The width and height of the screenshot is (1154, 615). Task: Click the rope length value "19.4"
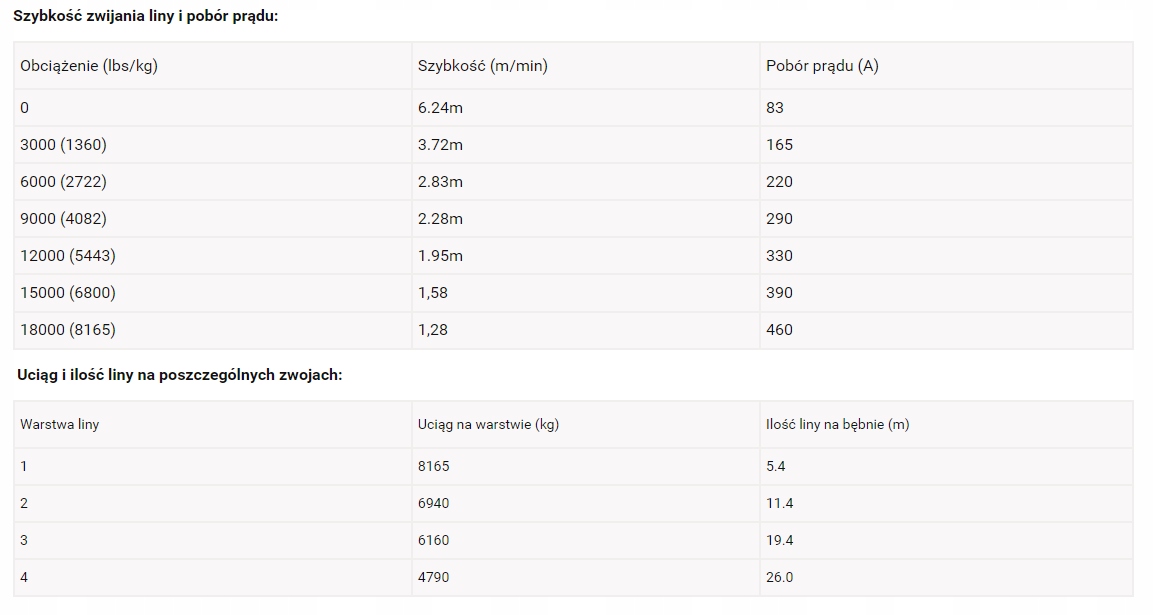(780, 540)
